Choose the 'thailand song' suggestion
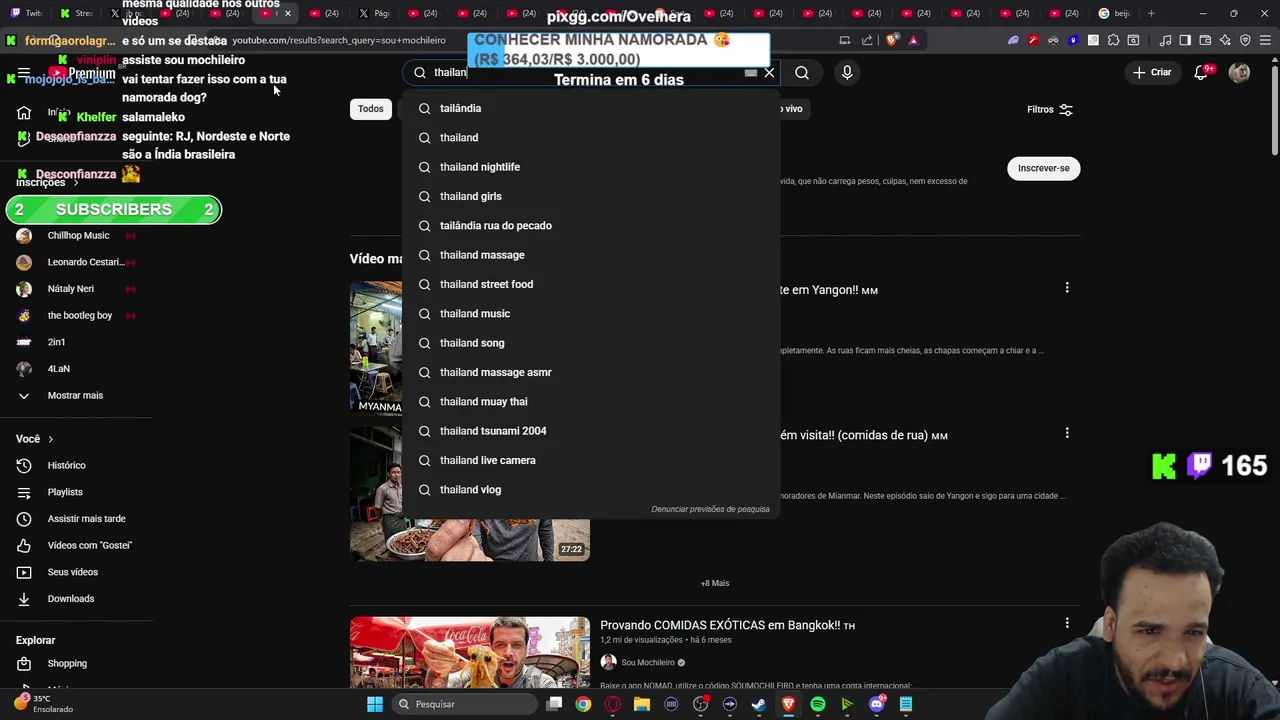 591,343
